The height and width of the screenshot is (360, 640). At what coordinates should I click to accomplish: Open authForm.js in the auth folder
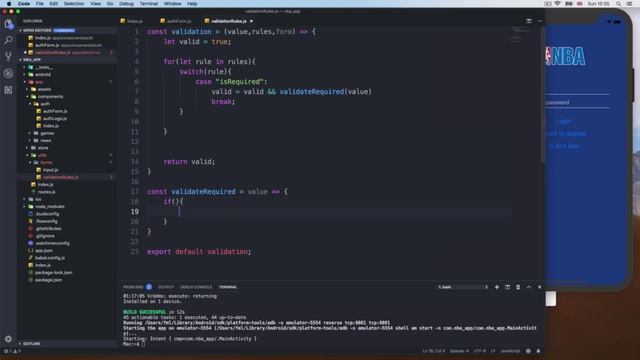pyautogui.click(x=55, y=111)
